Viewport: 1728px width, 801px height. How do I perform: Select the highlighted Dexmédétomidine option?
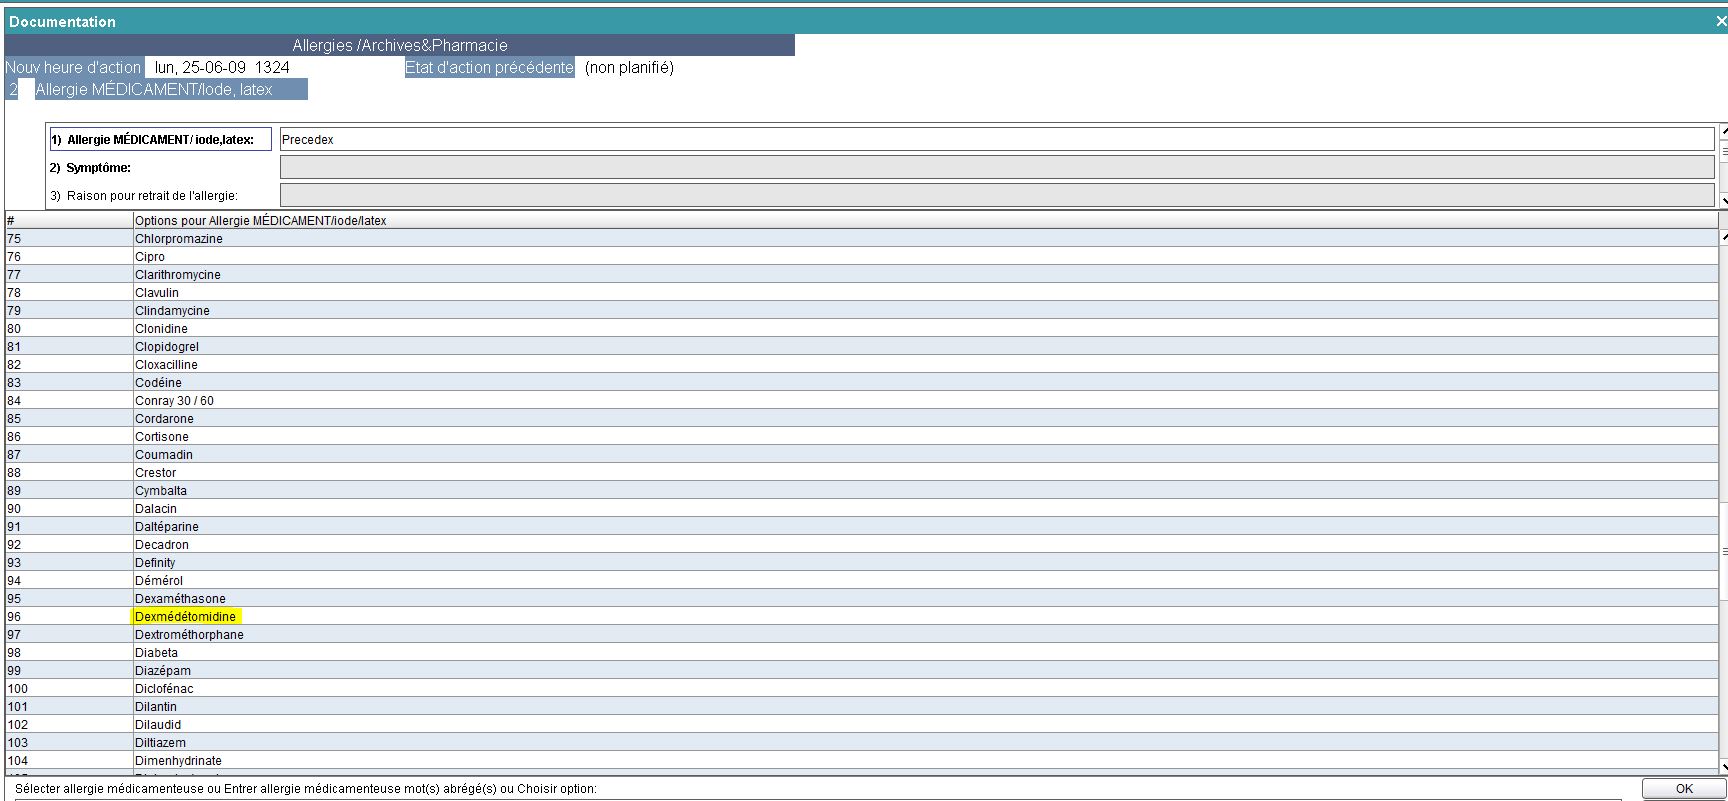point(186,617)
